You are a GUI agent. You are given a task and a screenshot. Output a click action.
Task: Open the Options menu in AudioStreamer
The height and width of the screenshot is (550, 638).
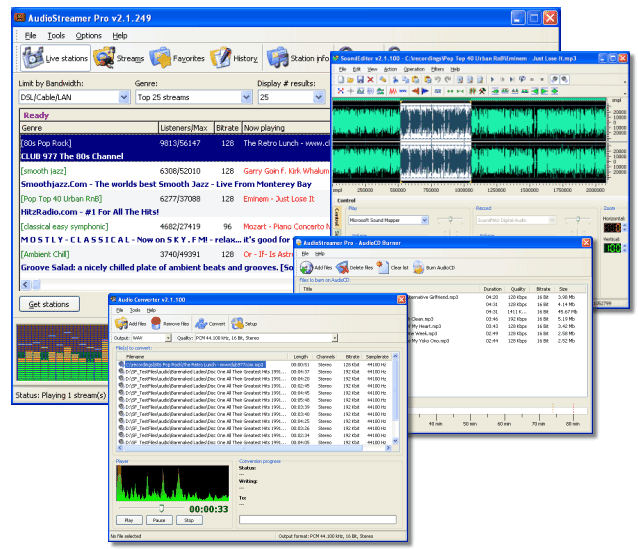88,35
